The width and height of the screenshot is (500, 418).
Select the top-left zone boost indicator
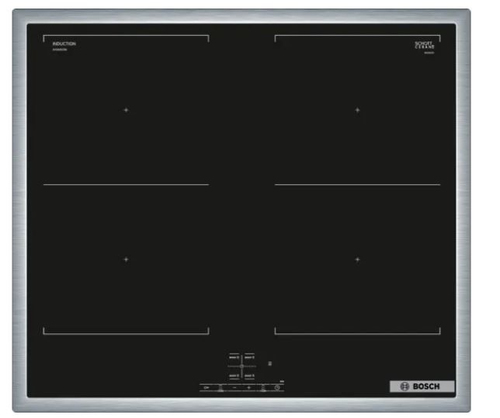coord(234,357)
